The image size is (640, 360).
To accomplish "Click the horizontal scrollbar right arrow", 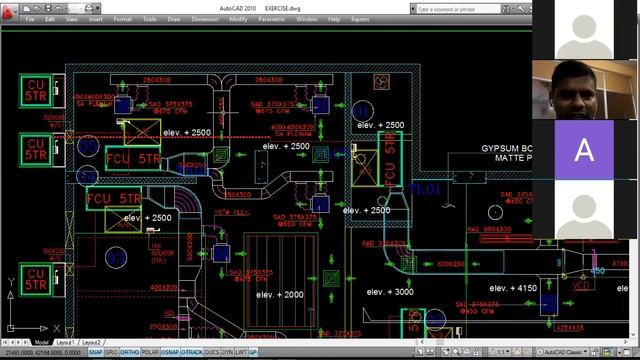I will (626, 342).
